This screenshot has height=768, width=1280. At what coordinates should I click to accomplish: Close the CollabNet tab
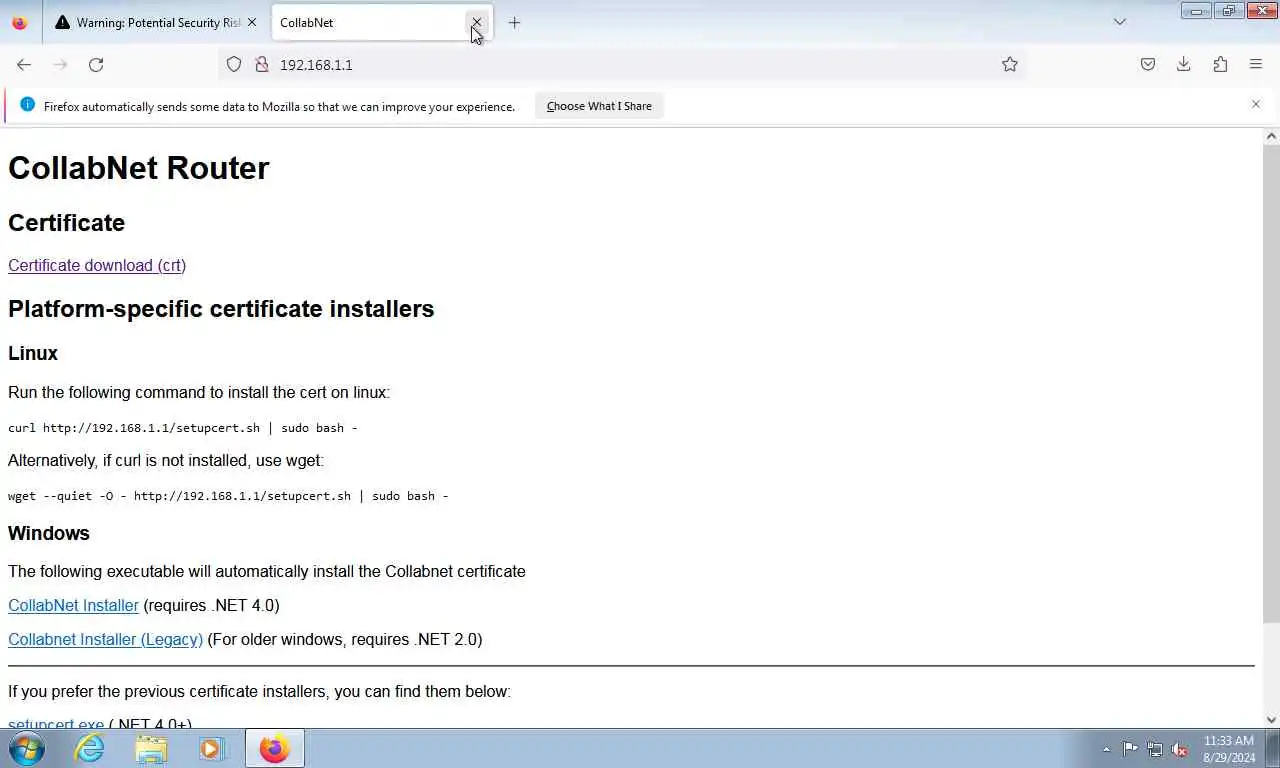click(x=476, y=22)
